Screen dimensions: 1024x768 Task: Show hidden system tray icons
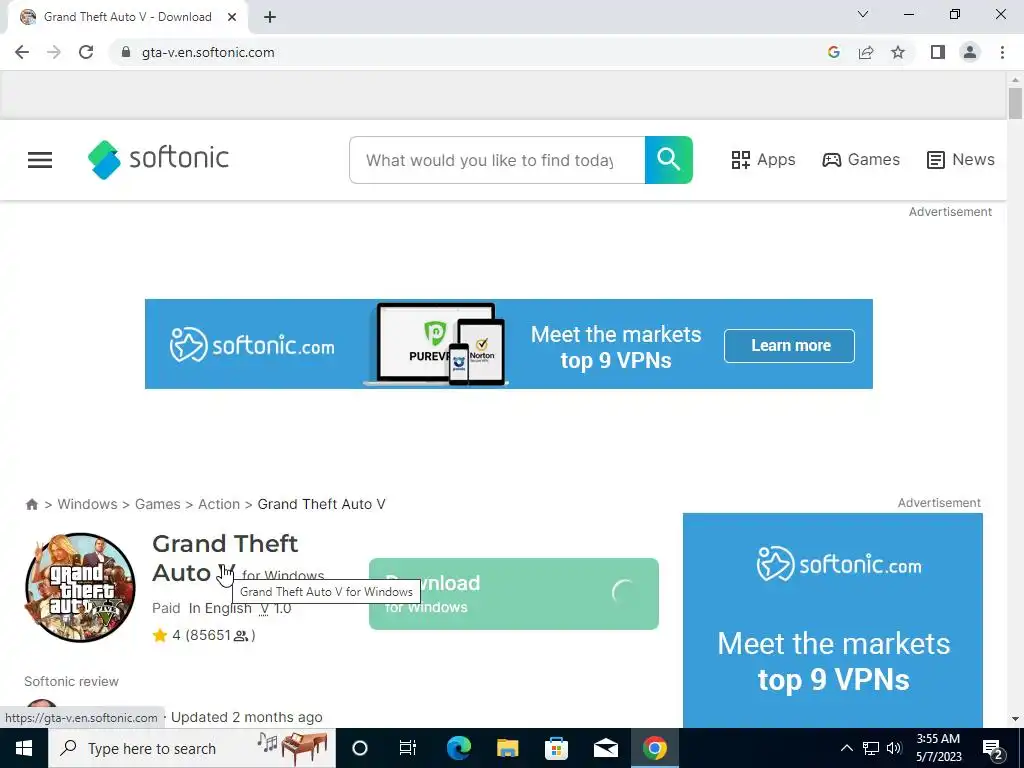tap(846, 748)
